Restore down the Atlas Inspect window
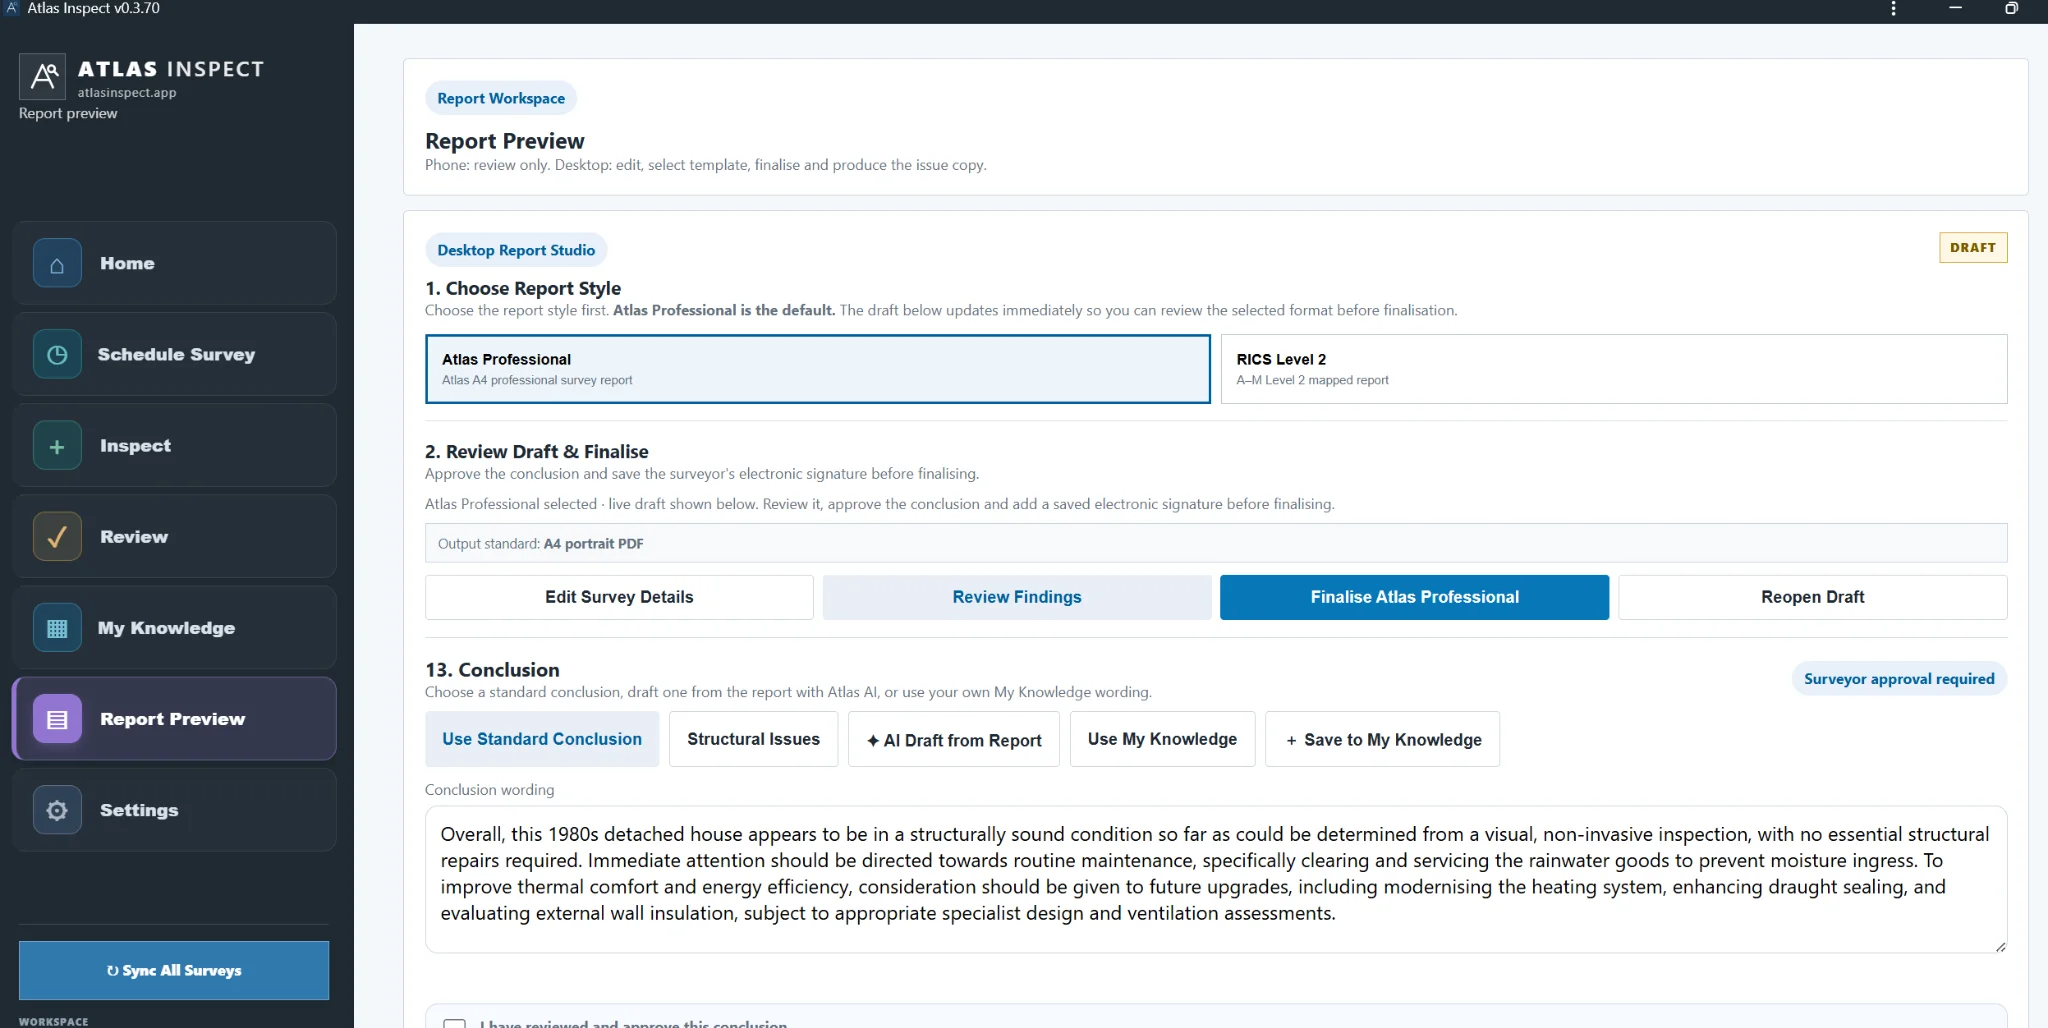Image resolution: width=2048 pixels, height=1028 pixels. coord(2011,9)
